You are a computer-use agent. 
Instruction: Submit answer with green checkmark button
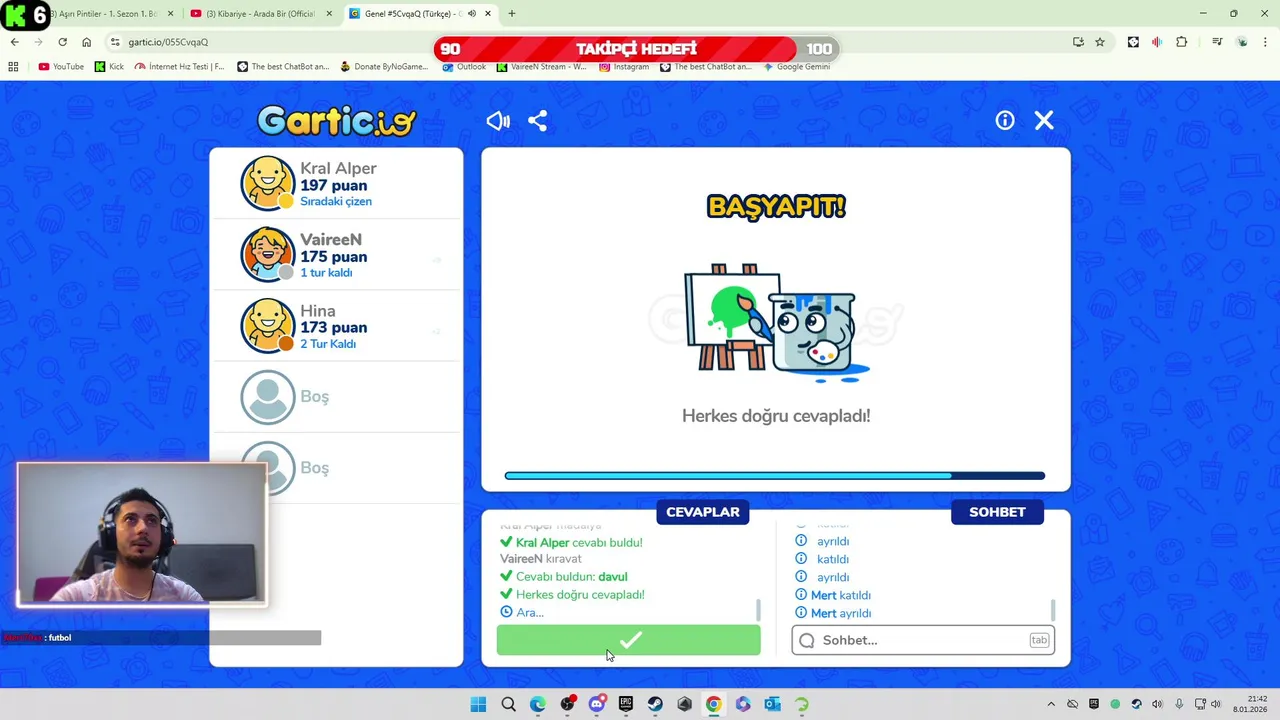628,640
